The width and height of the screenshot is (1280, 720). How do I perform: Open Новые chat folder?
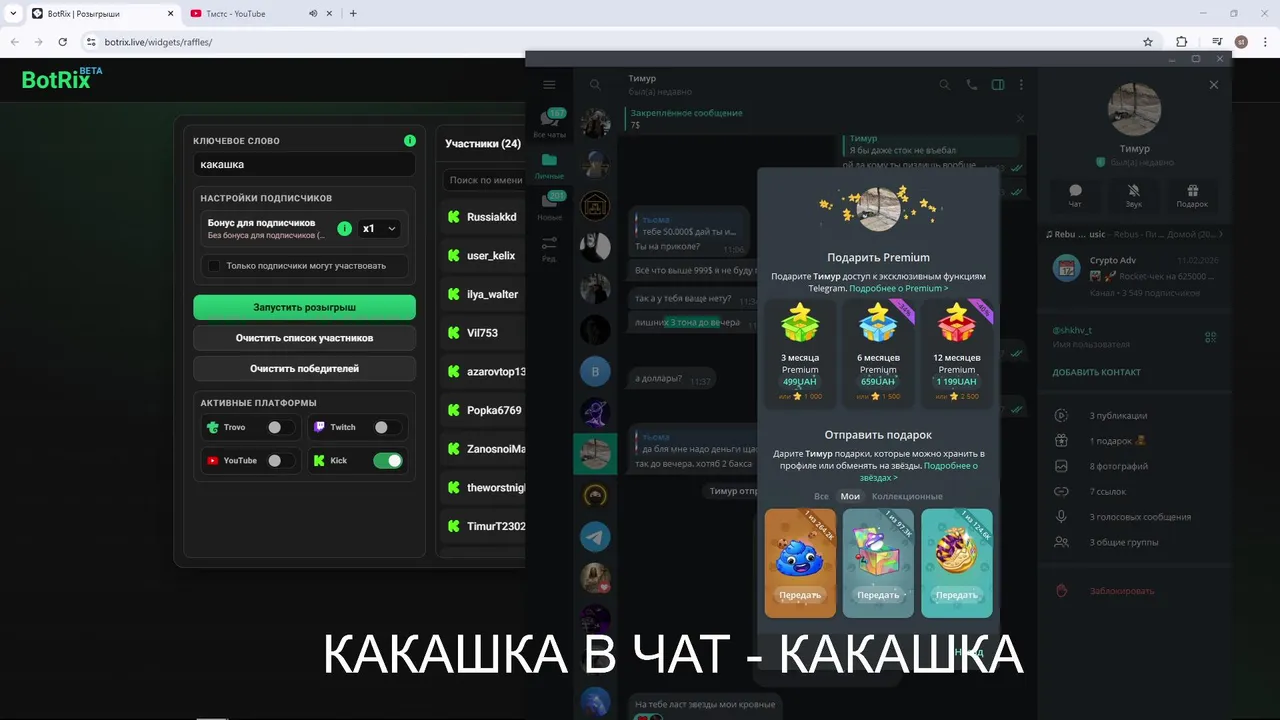(x=549, y=207)
